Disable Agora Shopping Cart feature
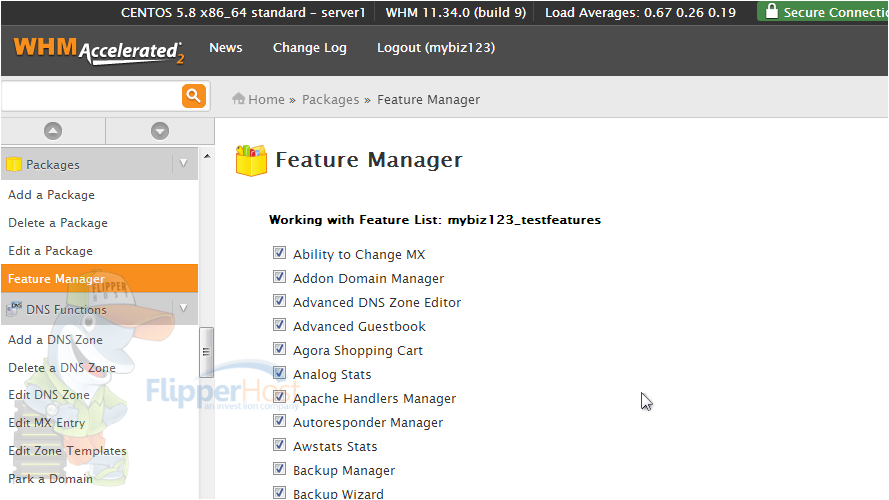This screenshot has width=889, height=500. tap(279, 348)
